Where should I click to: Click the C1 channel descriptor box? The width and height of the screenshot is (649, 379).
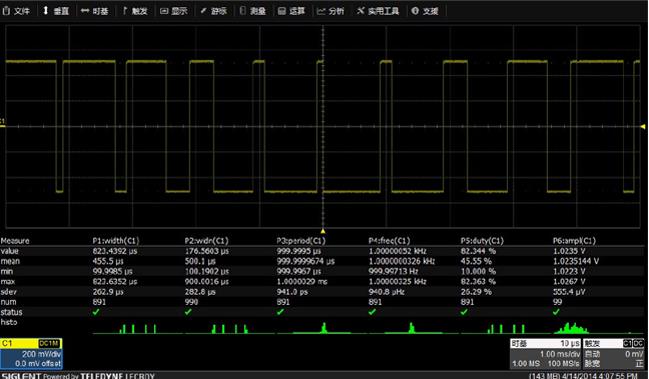31,354
